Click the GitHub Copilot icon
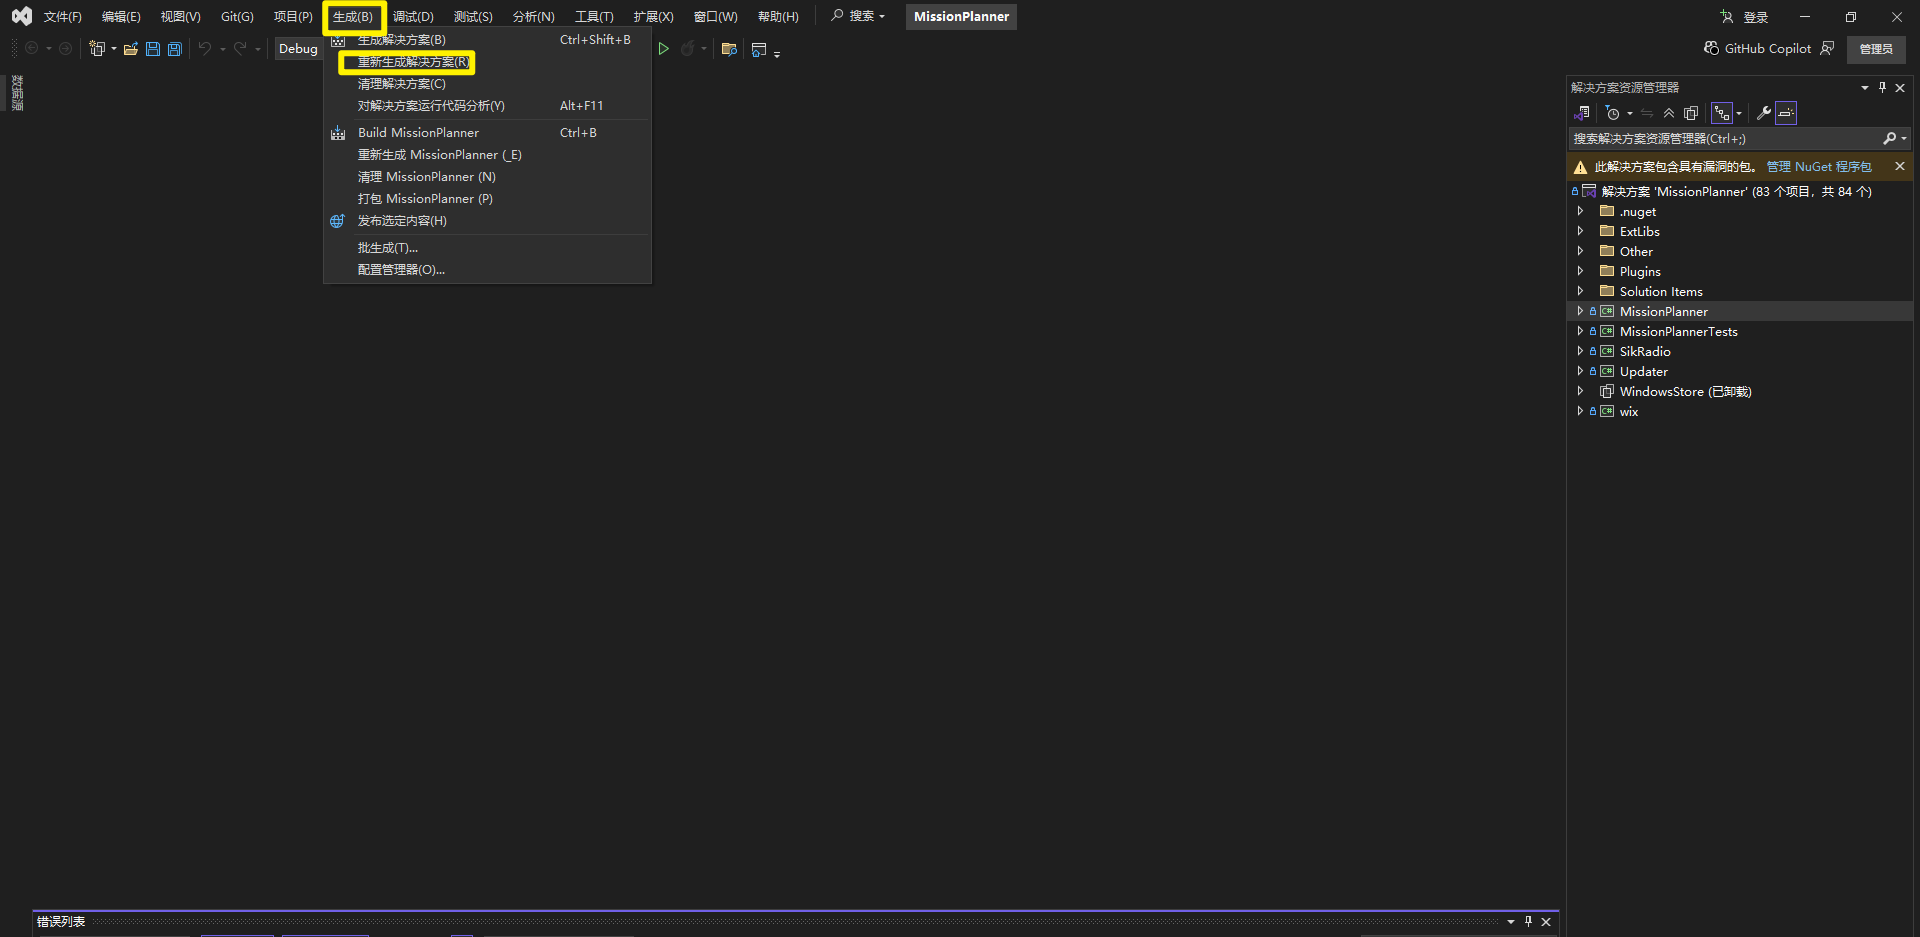1920x937 pixels. click(1712, 48)
